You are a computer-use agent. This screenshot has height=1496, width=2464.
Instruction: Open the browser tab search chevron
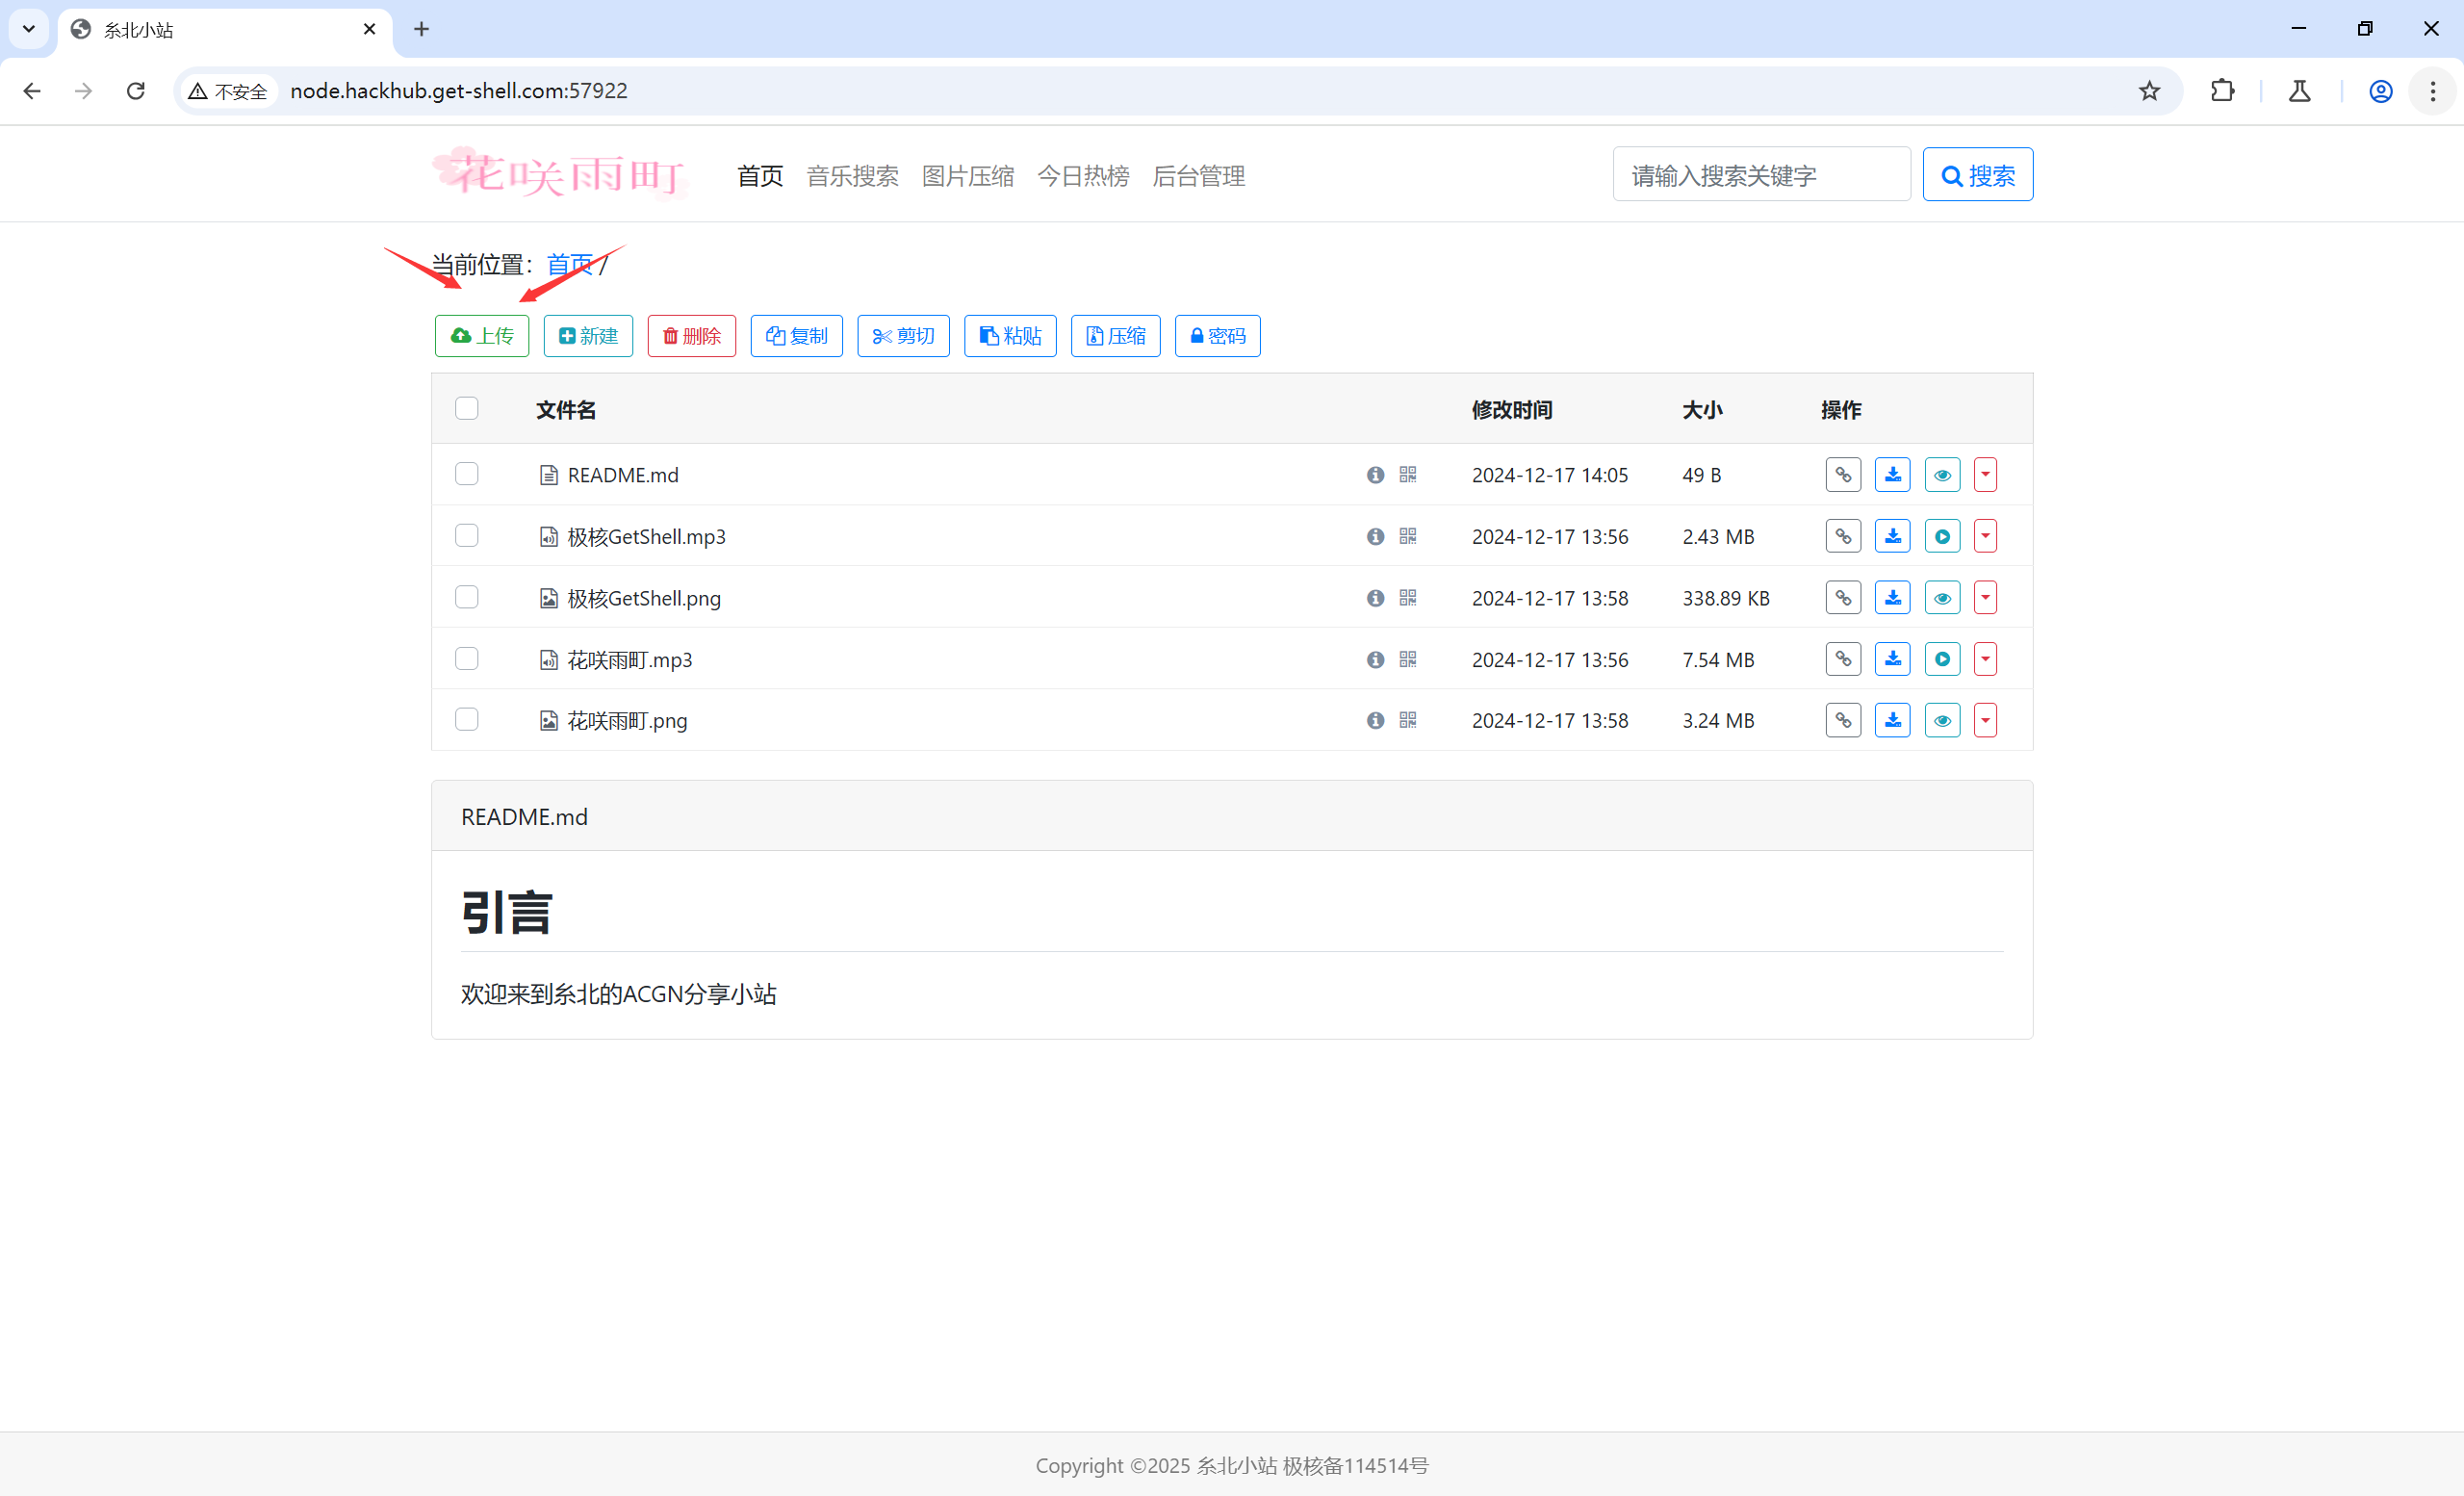coord(28,29)
